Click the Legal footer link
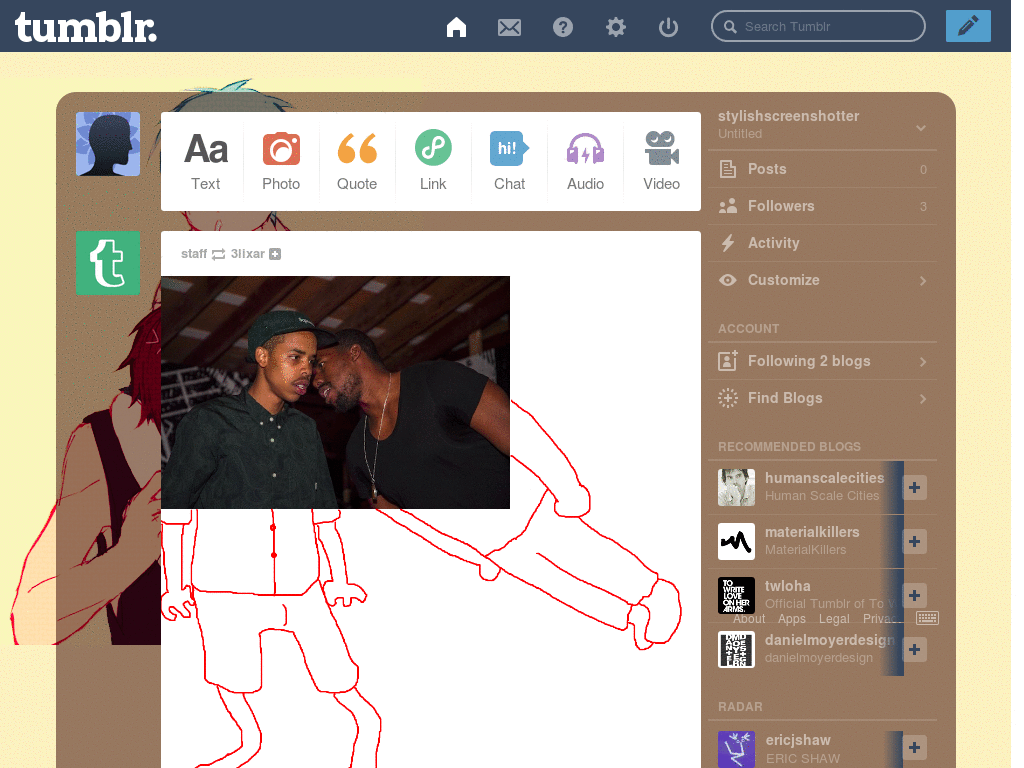Screen dimensions: 1024x768 [834, 618]
